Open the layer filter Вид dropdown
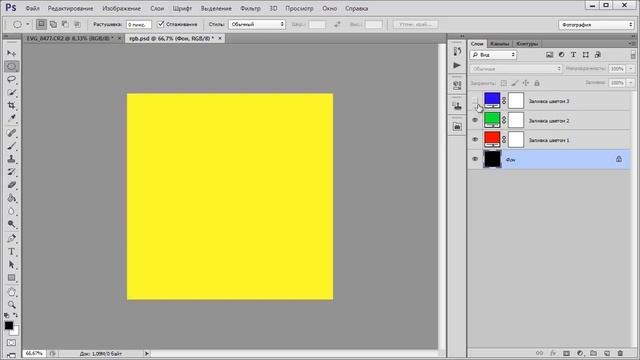The image size is (640, 360). pos(493,55)
